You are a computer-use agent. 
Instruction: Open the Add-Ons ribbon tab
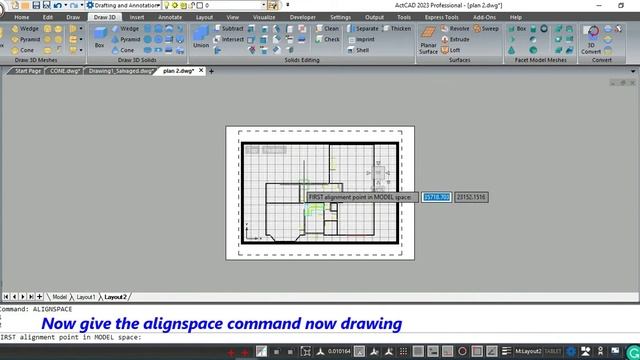click(x=484, y=17)
